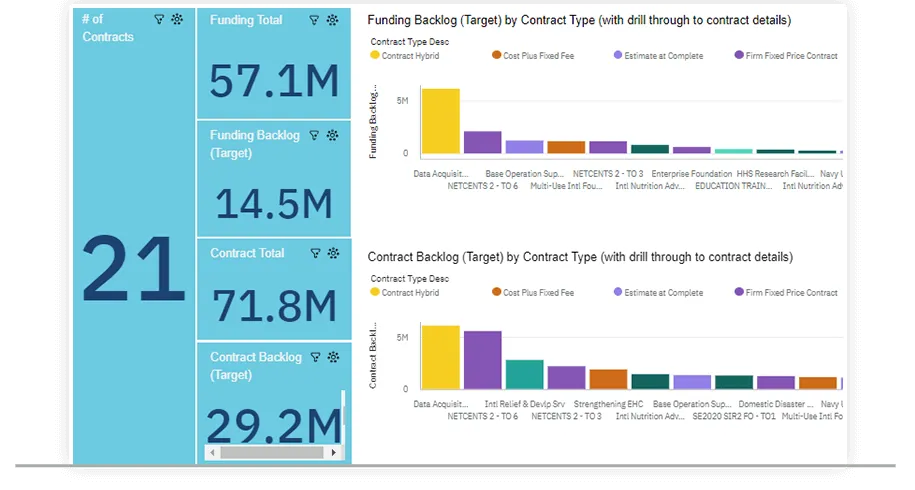Click 'Funding Backlog (Target) by Contract Type' chart title
Image resolution: width=915 pixels, height=490 pixels.
[579, 20]
